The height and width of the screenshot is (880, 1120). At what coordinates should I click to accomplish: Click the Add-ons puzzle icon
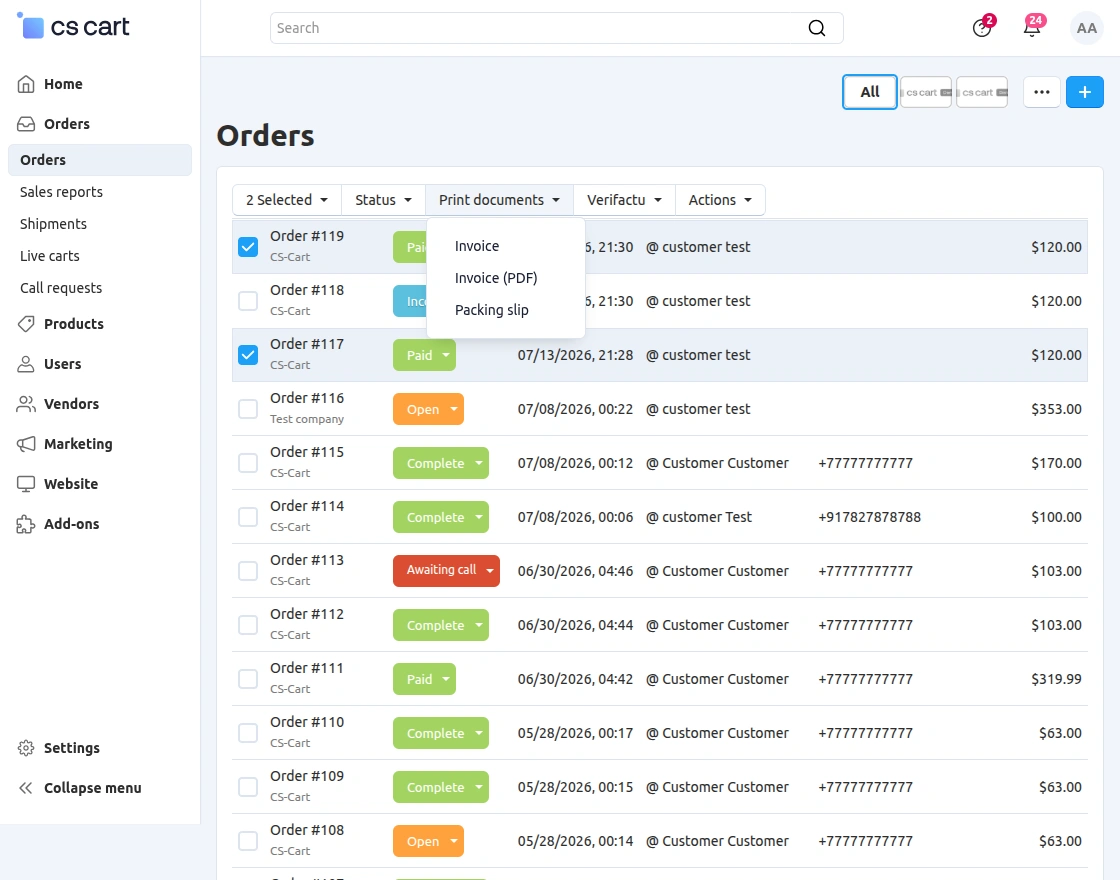(x=26, y=524)
